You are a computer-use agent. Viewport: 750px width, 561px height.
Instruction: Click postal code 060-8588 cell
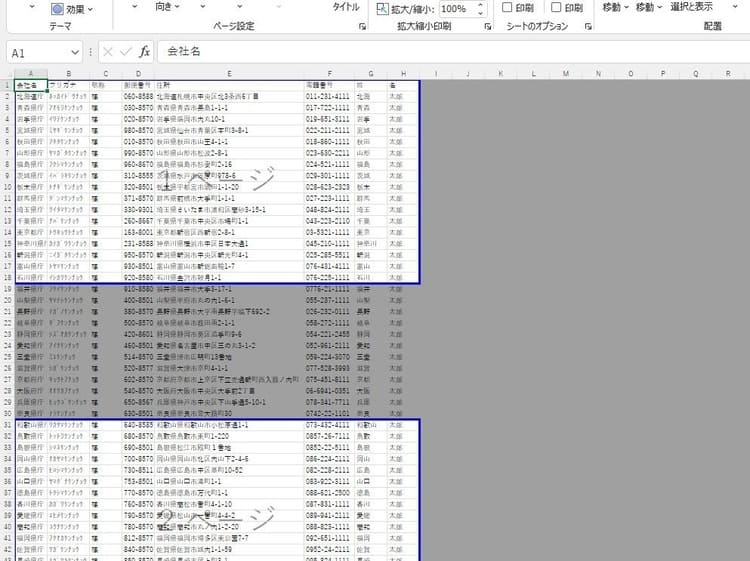[138, 97]
